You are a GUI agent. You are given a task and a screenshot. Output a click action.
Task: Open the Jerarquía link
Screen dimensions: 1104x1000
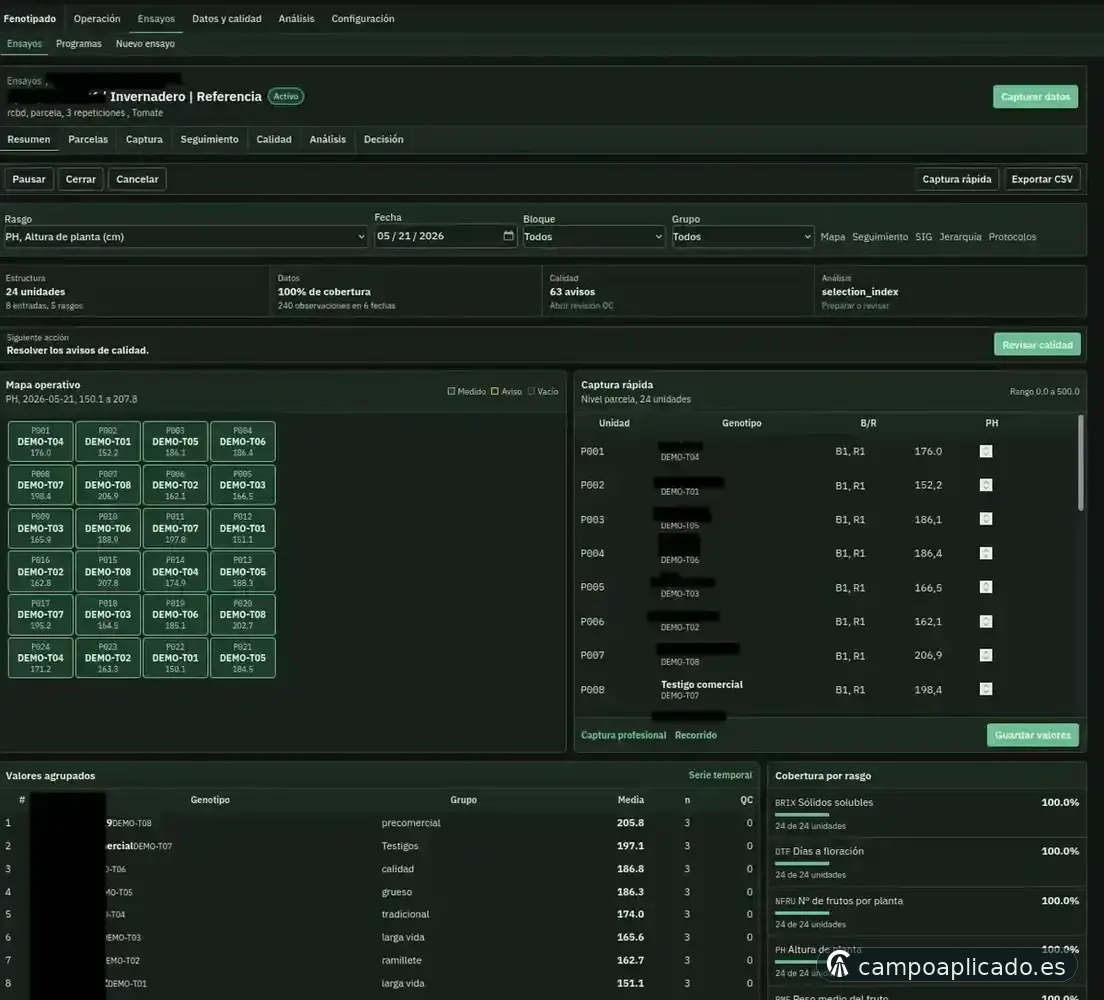[960, 237]
